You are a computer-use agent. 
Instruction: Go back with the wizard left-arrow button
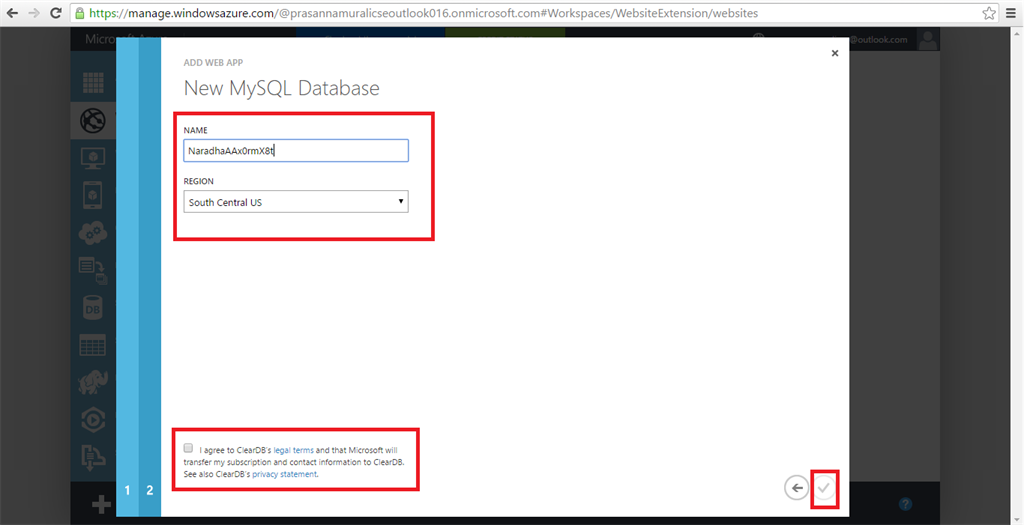click(x=796, y=488)
